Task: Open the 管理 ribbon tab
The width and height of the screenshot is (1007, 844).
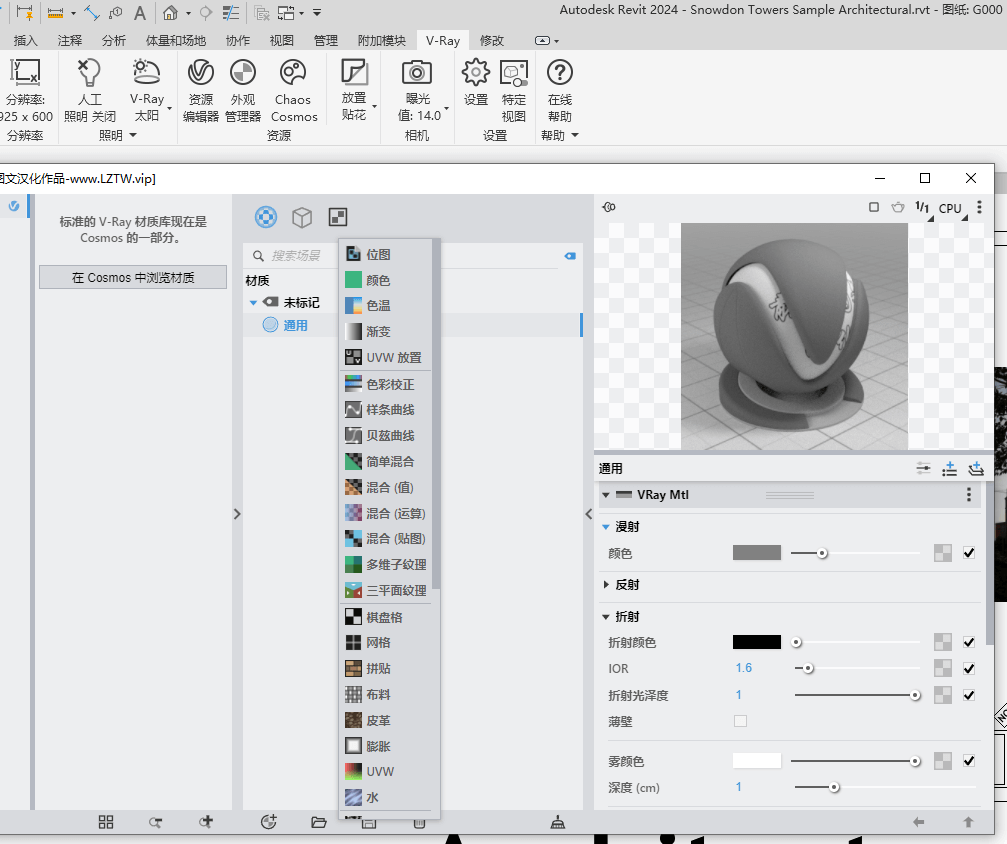Action: 326,40
